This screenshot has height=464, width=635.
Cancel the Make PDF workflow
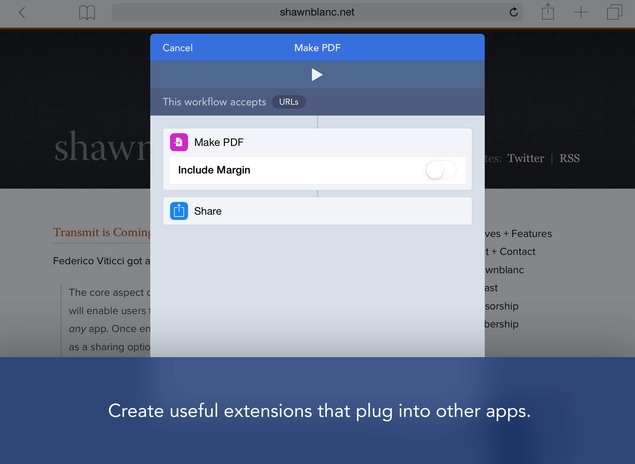pos(177,48)
